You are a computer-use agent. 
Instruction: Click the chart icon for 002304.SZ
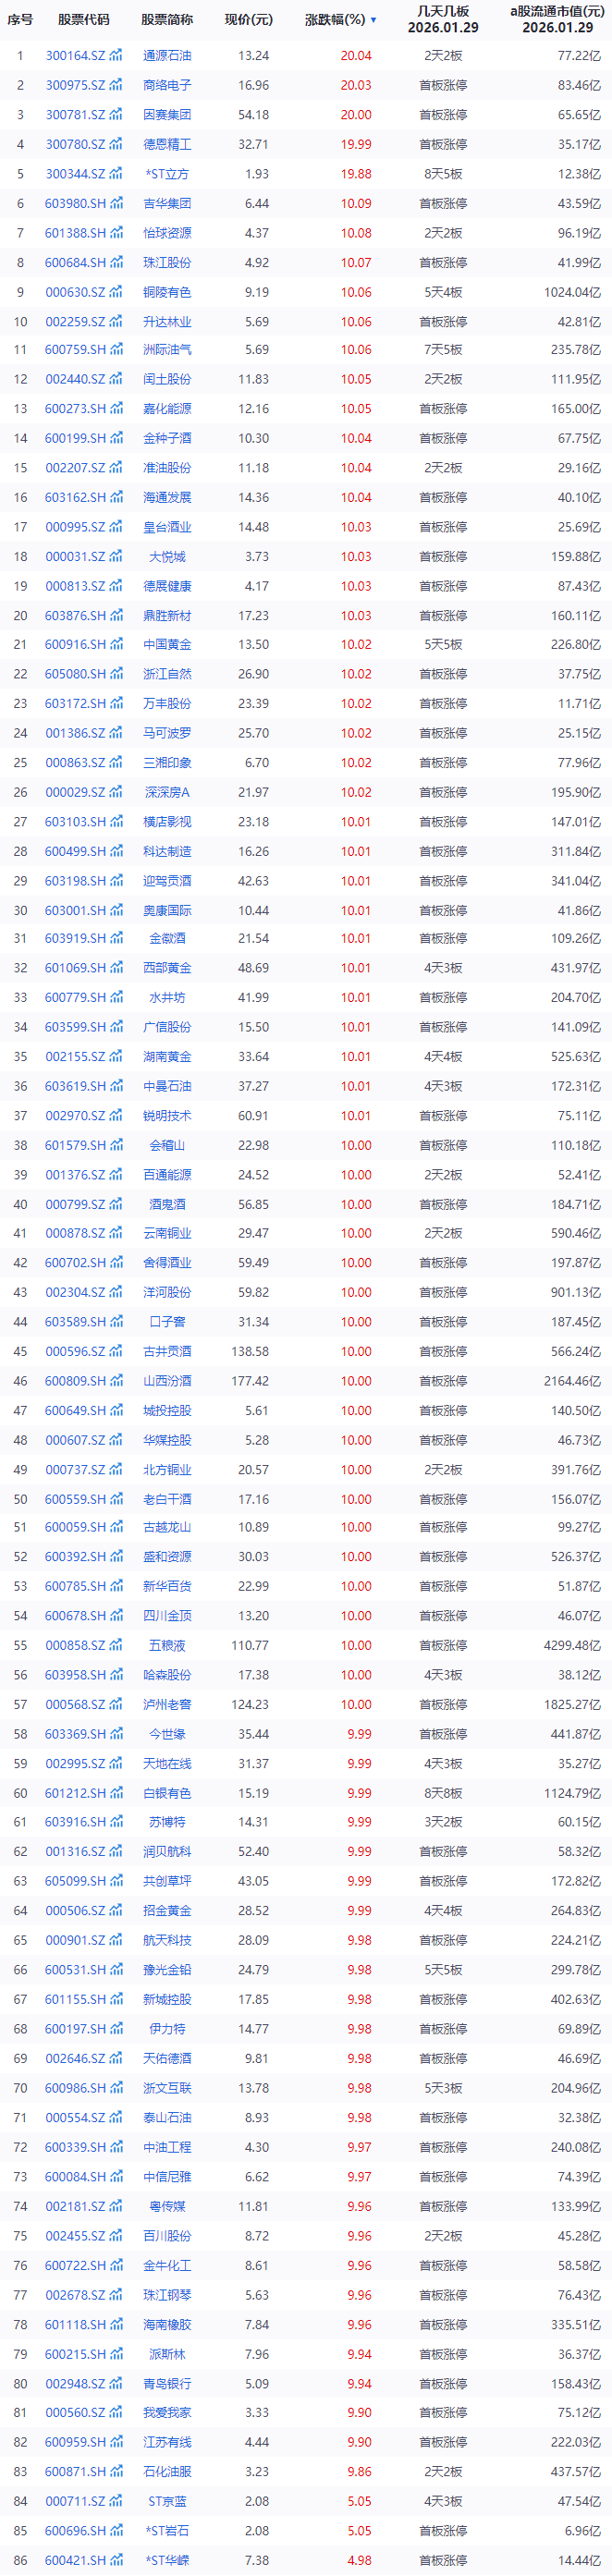click(x=117, y=1292)
